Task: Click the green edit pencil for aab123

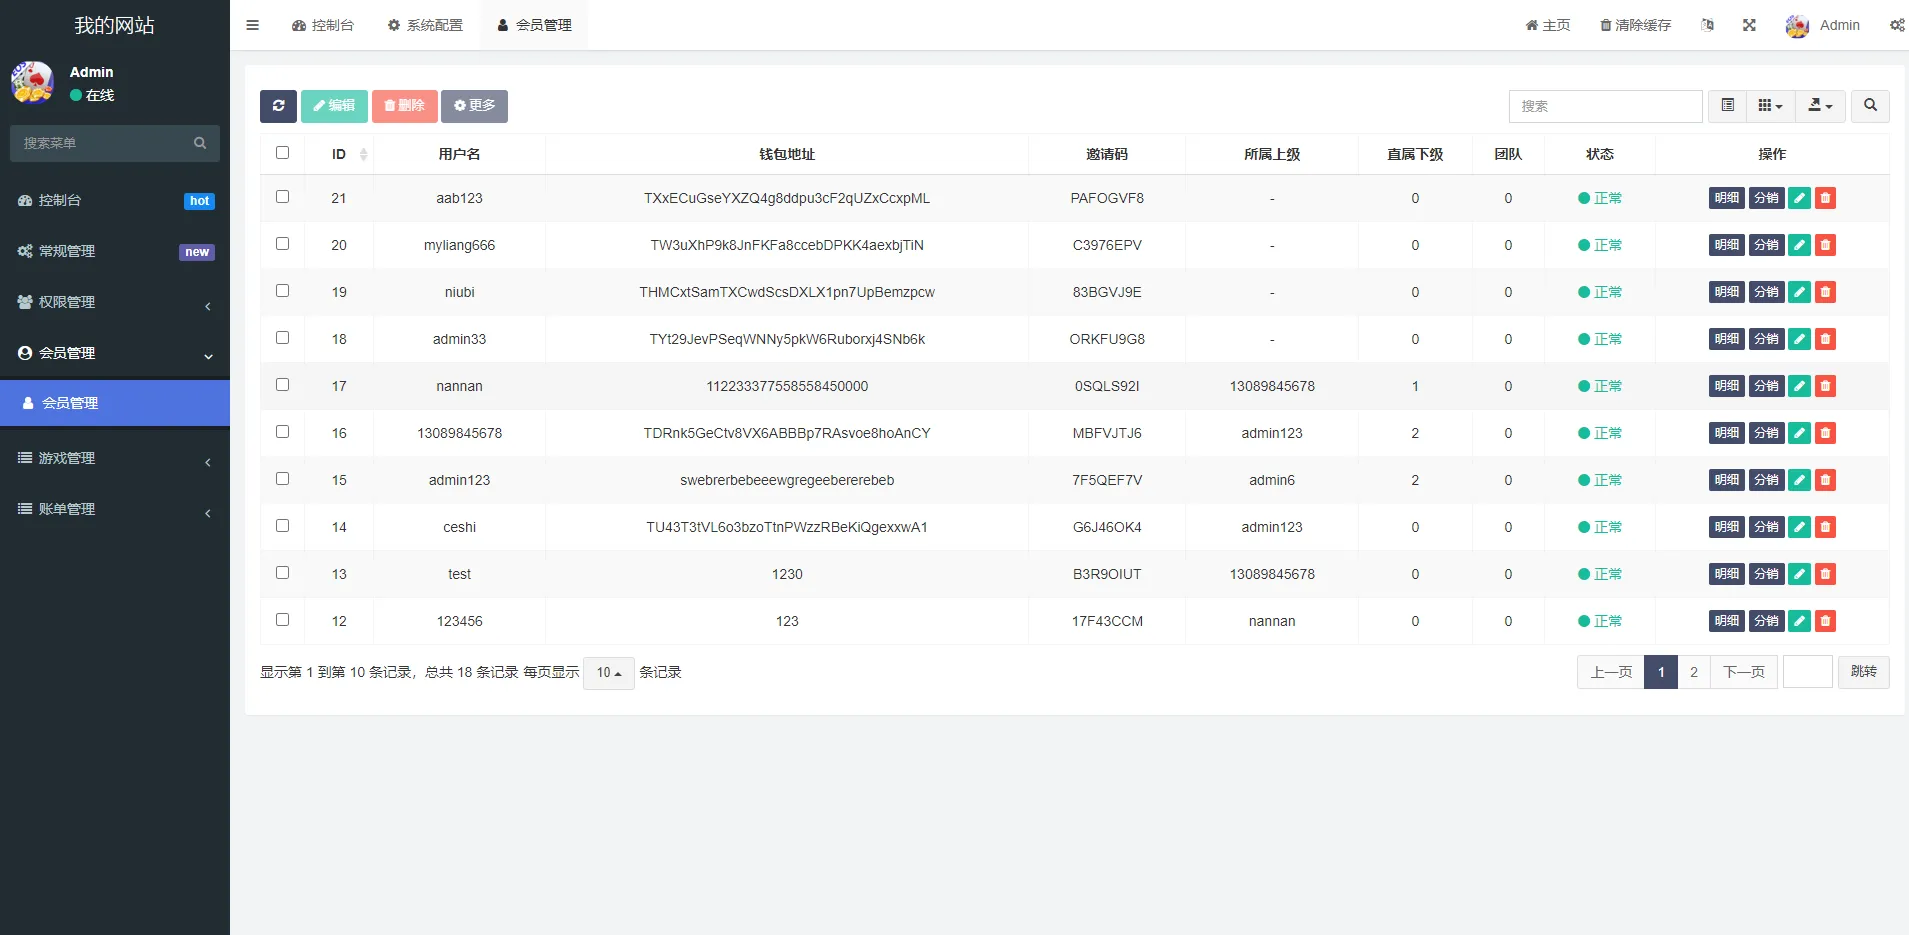Action: pyautogui.click(x=1799, y=198)
